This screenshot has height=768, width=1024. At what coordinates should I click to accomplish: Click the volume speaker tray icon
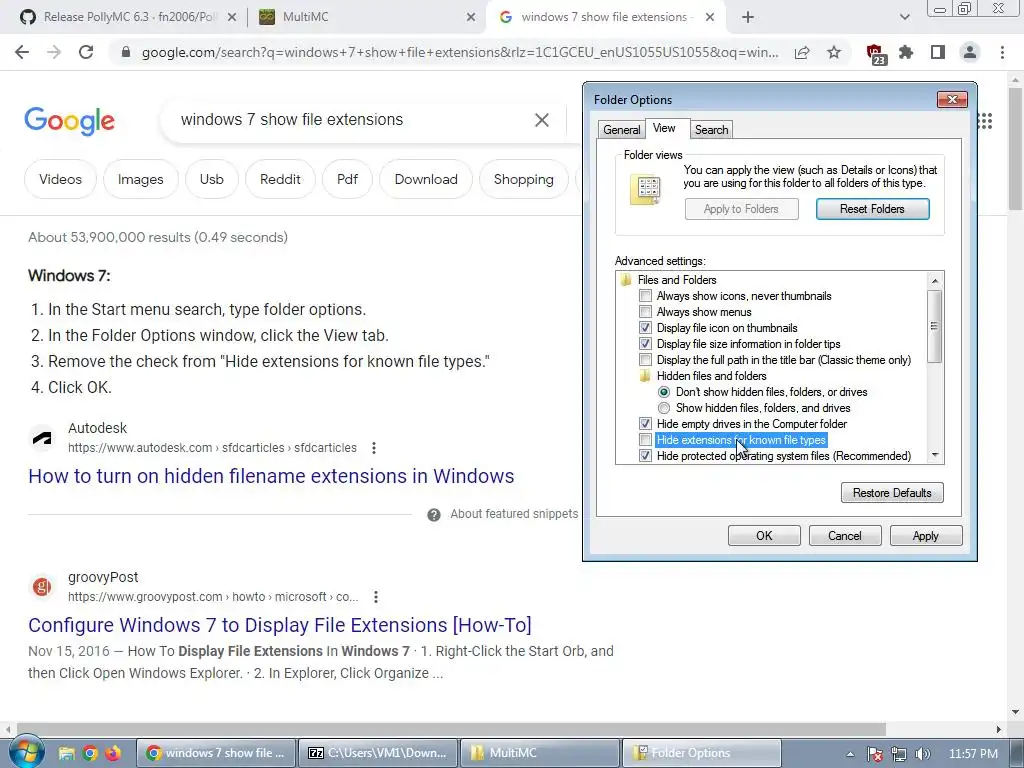(x=923, y=754)
